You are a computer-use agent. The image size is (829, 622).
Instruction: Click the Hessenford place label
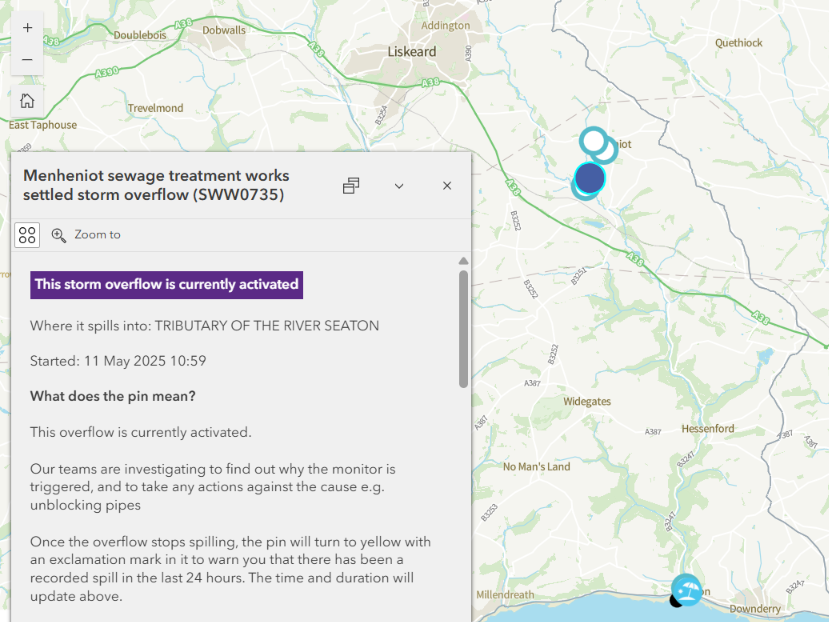pos(708,428)
